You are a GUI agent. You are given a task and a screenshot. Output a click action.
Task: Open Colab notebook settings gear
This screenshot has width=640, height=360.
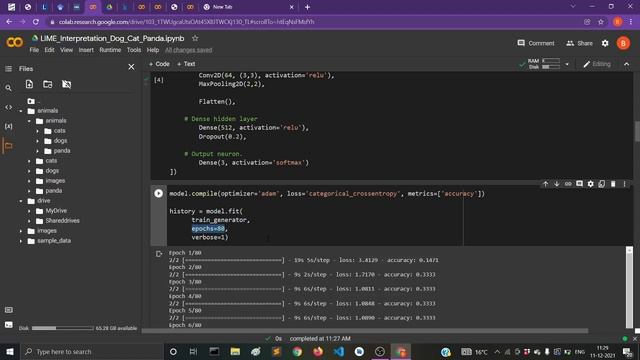(x=605, y=43)
